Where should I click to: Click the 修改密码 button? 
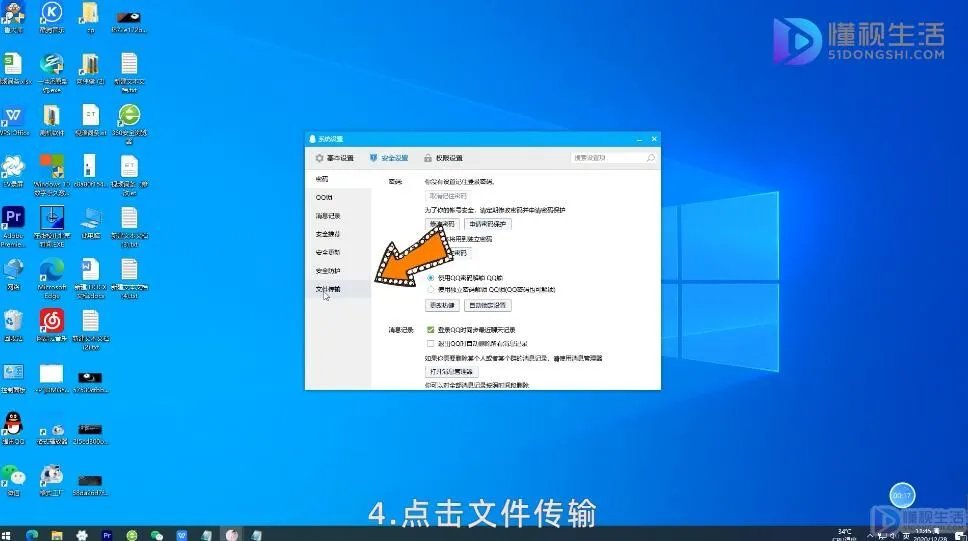(x=442, y=224)
